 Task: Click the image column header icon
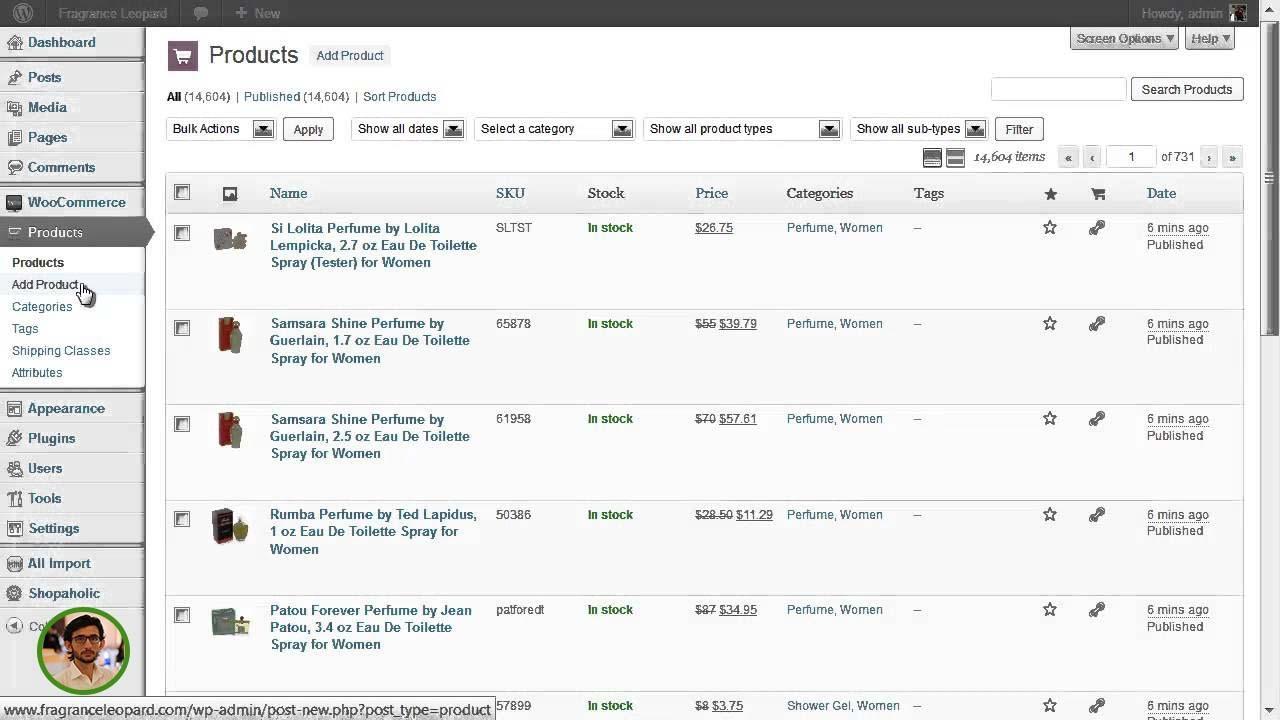pyautogui.click(x=230, y=192)
